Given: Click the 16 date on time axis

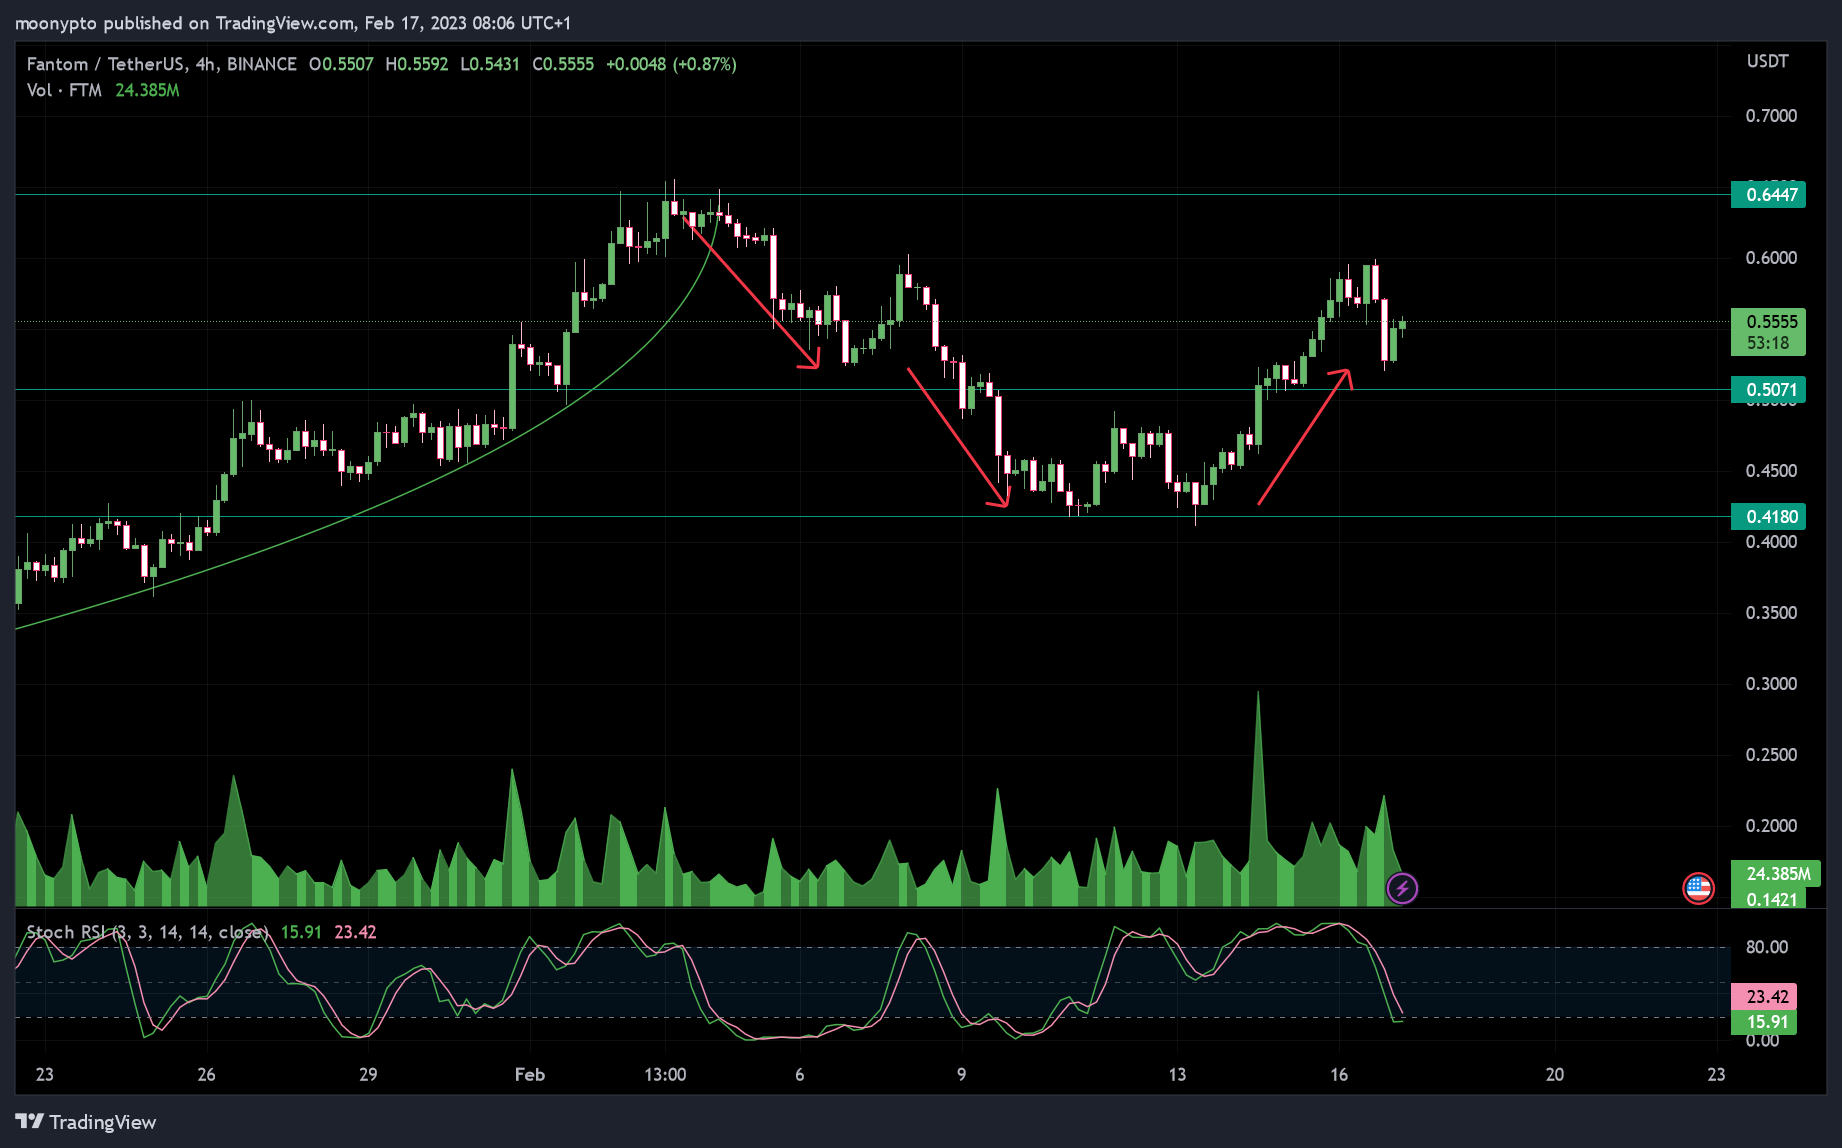Looking at the screenshot, I should (x=1339, y=1074).
